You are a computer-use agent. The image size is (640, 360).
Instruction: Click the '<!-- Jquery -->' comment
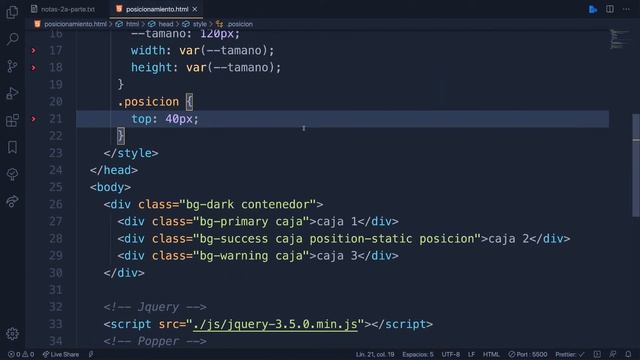pyautogui.click(x=155, y=307)
